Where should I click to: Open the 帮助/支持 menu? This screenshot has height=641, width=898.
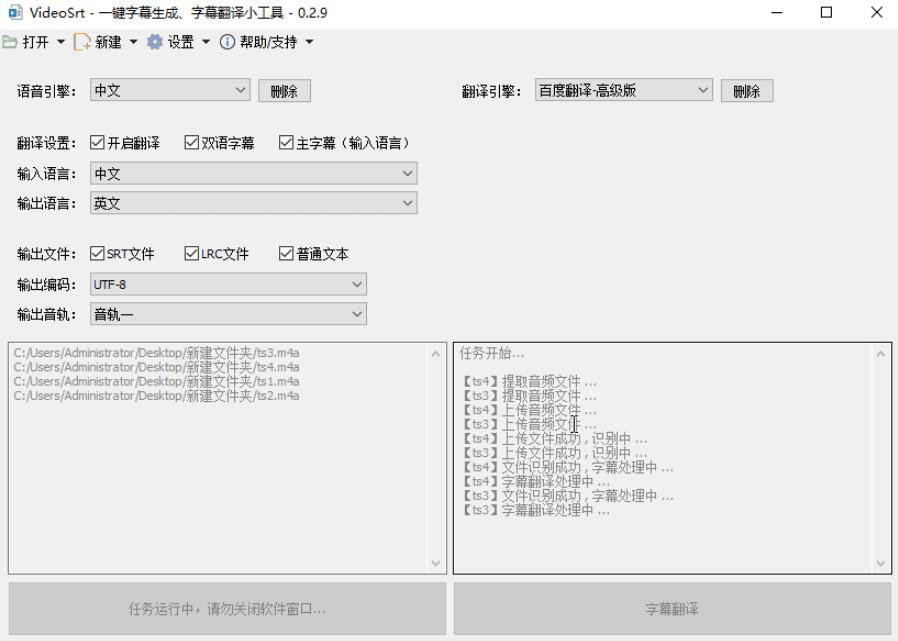point(269,42)
